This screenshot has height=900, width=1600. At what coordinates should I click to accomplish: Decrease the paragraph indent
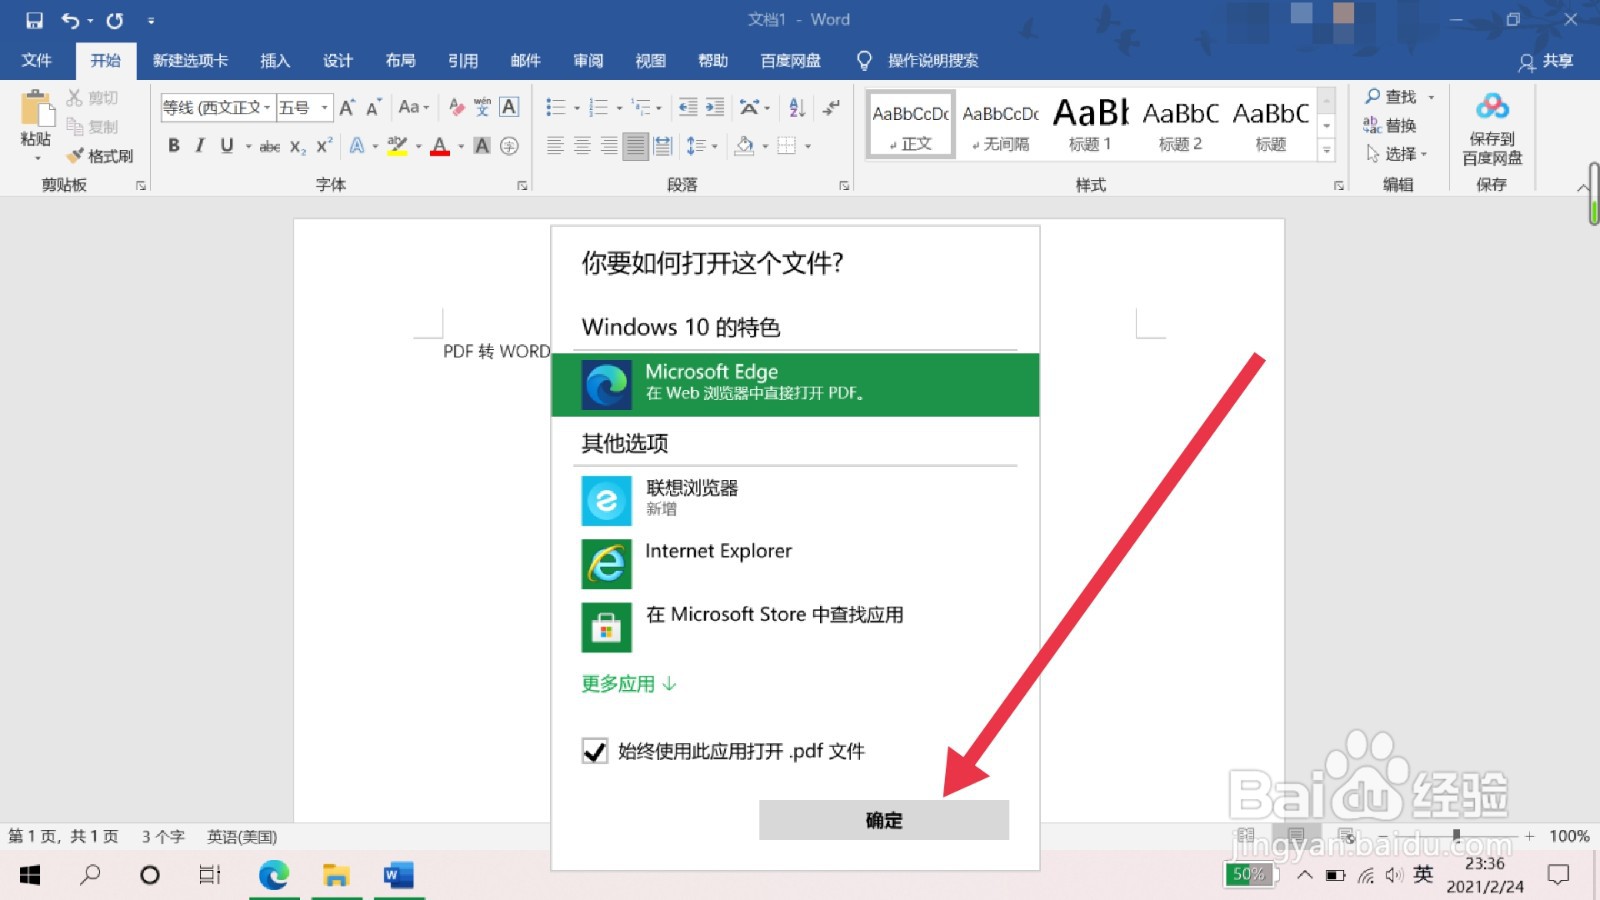pyautogui.click(x=688, y=107)
